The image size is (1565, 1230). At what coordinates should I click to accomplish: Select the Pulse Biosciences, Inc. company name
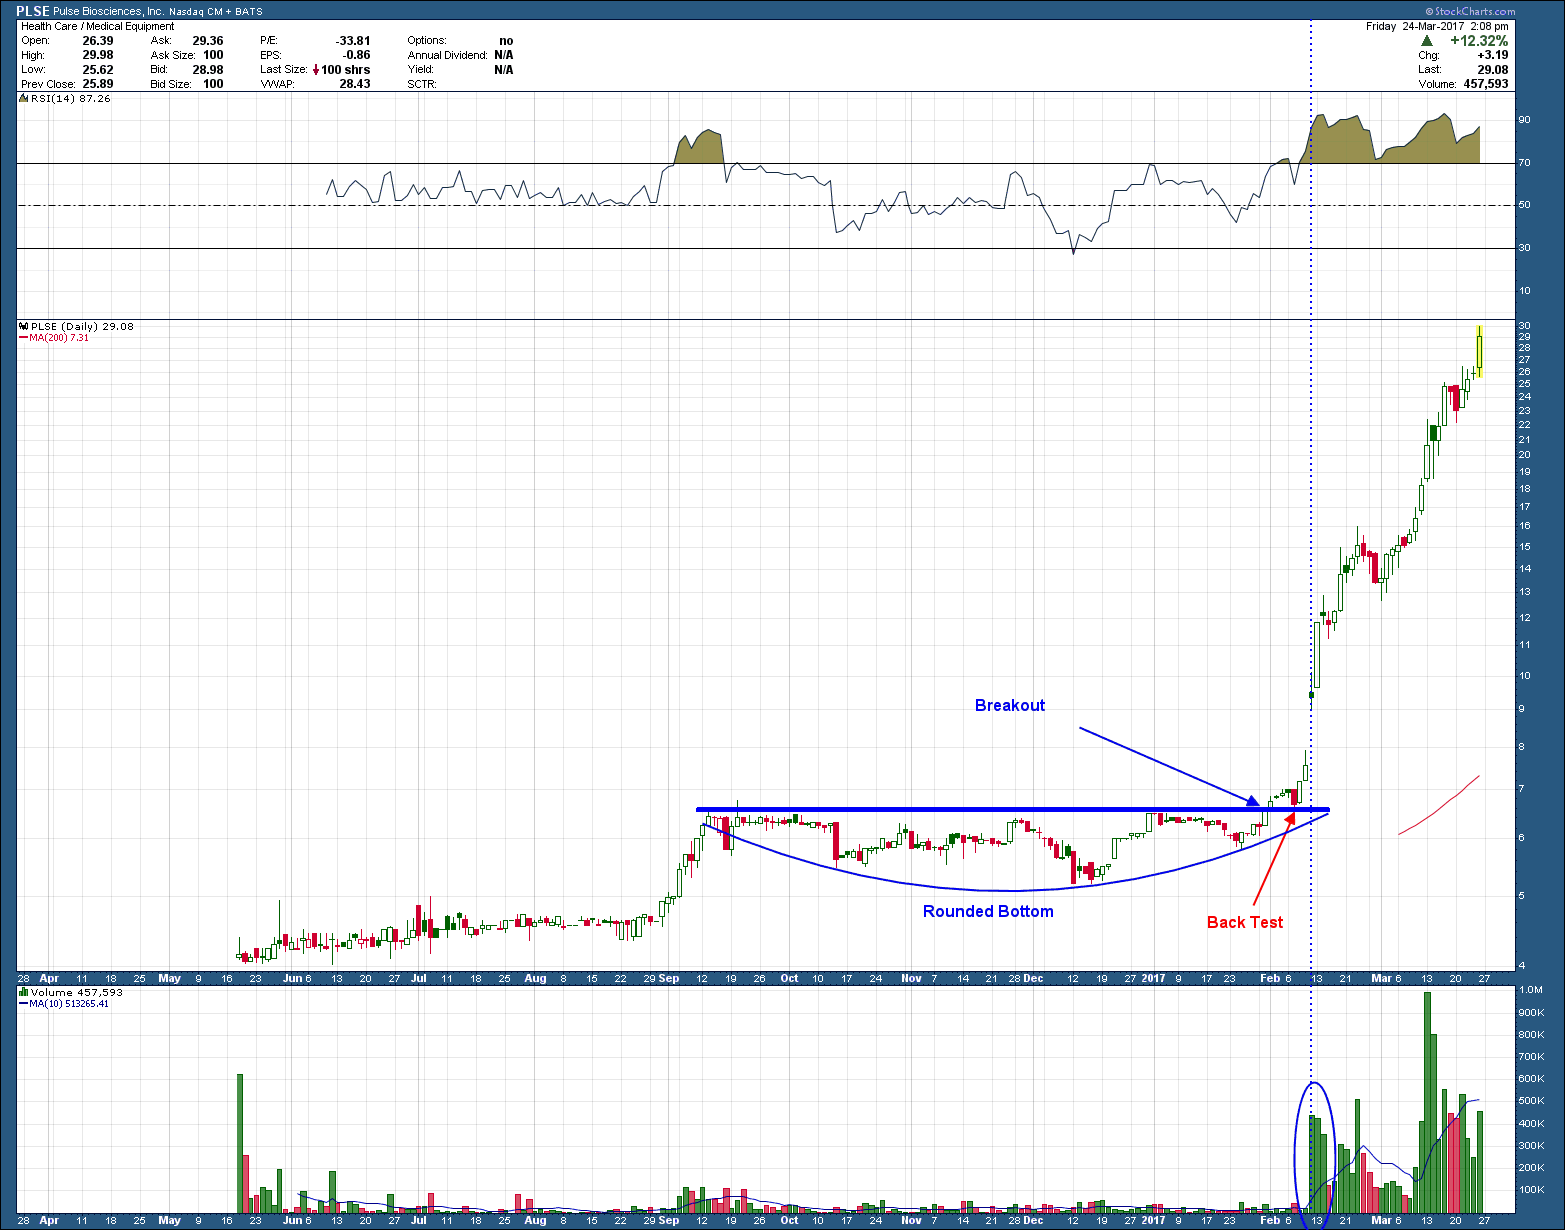point(108,12)
